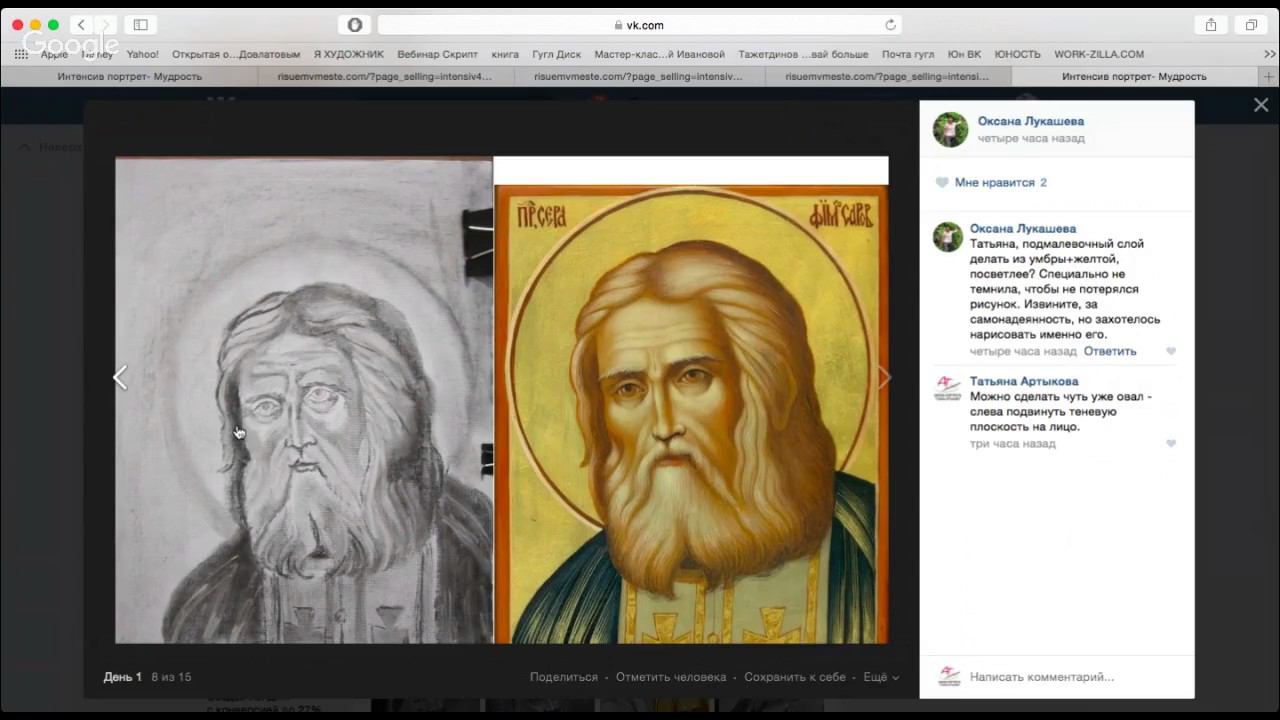
Task: Click Safari's forward navigation arrow
Action: [105, 25]
